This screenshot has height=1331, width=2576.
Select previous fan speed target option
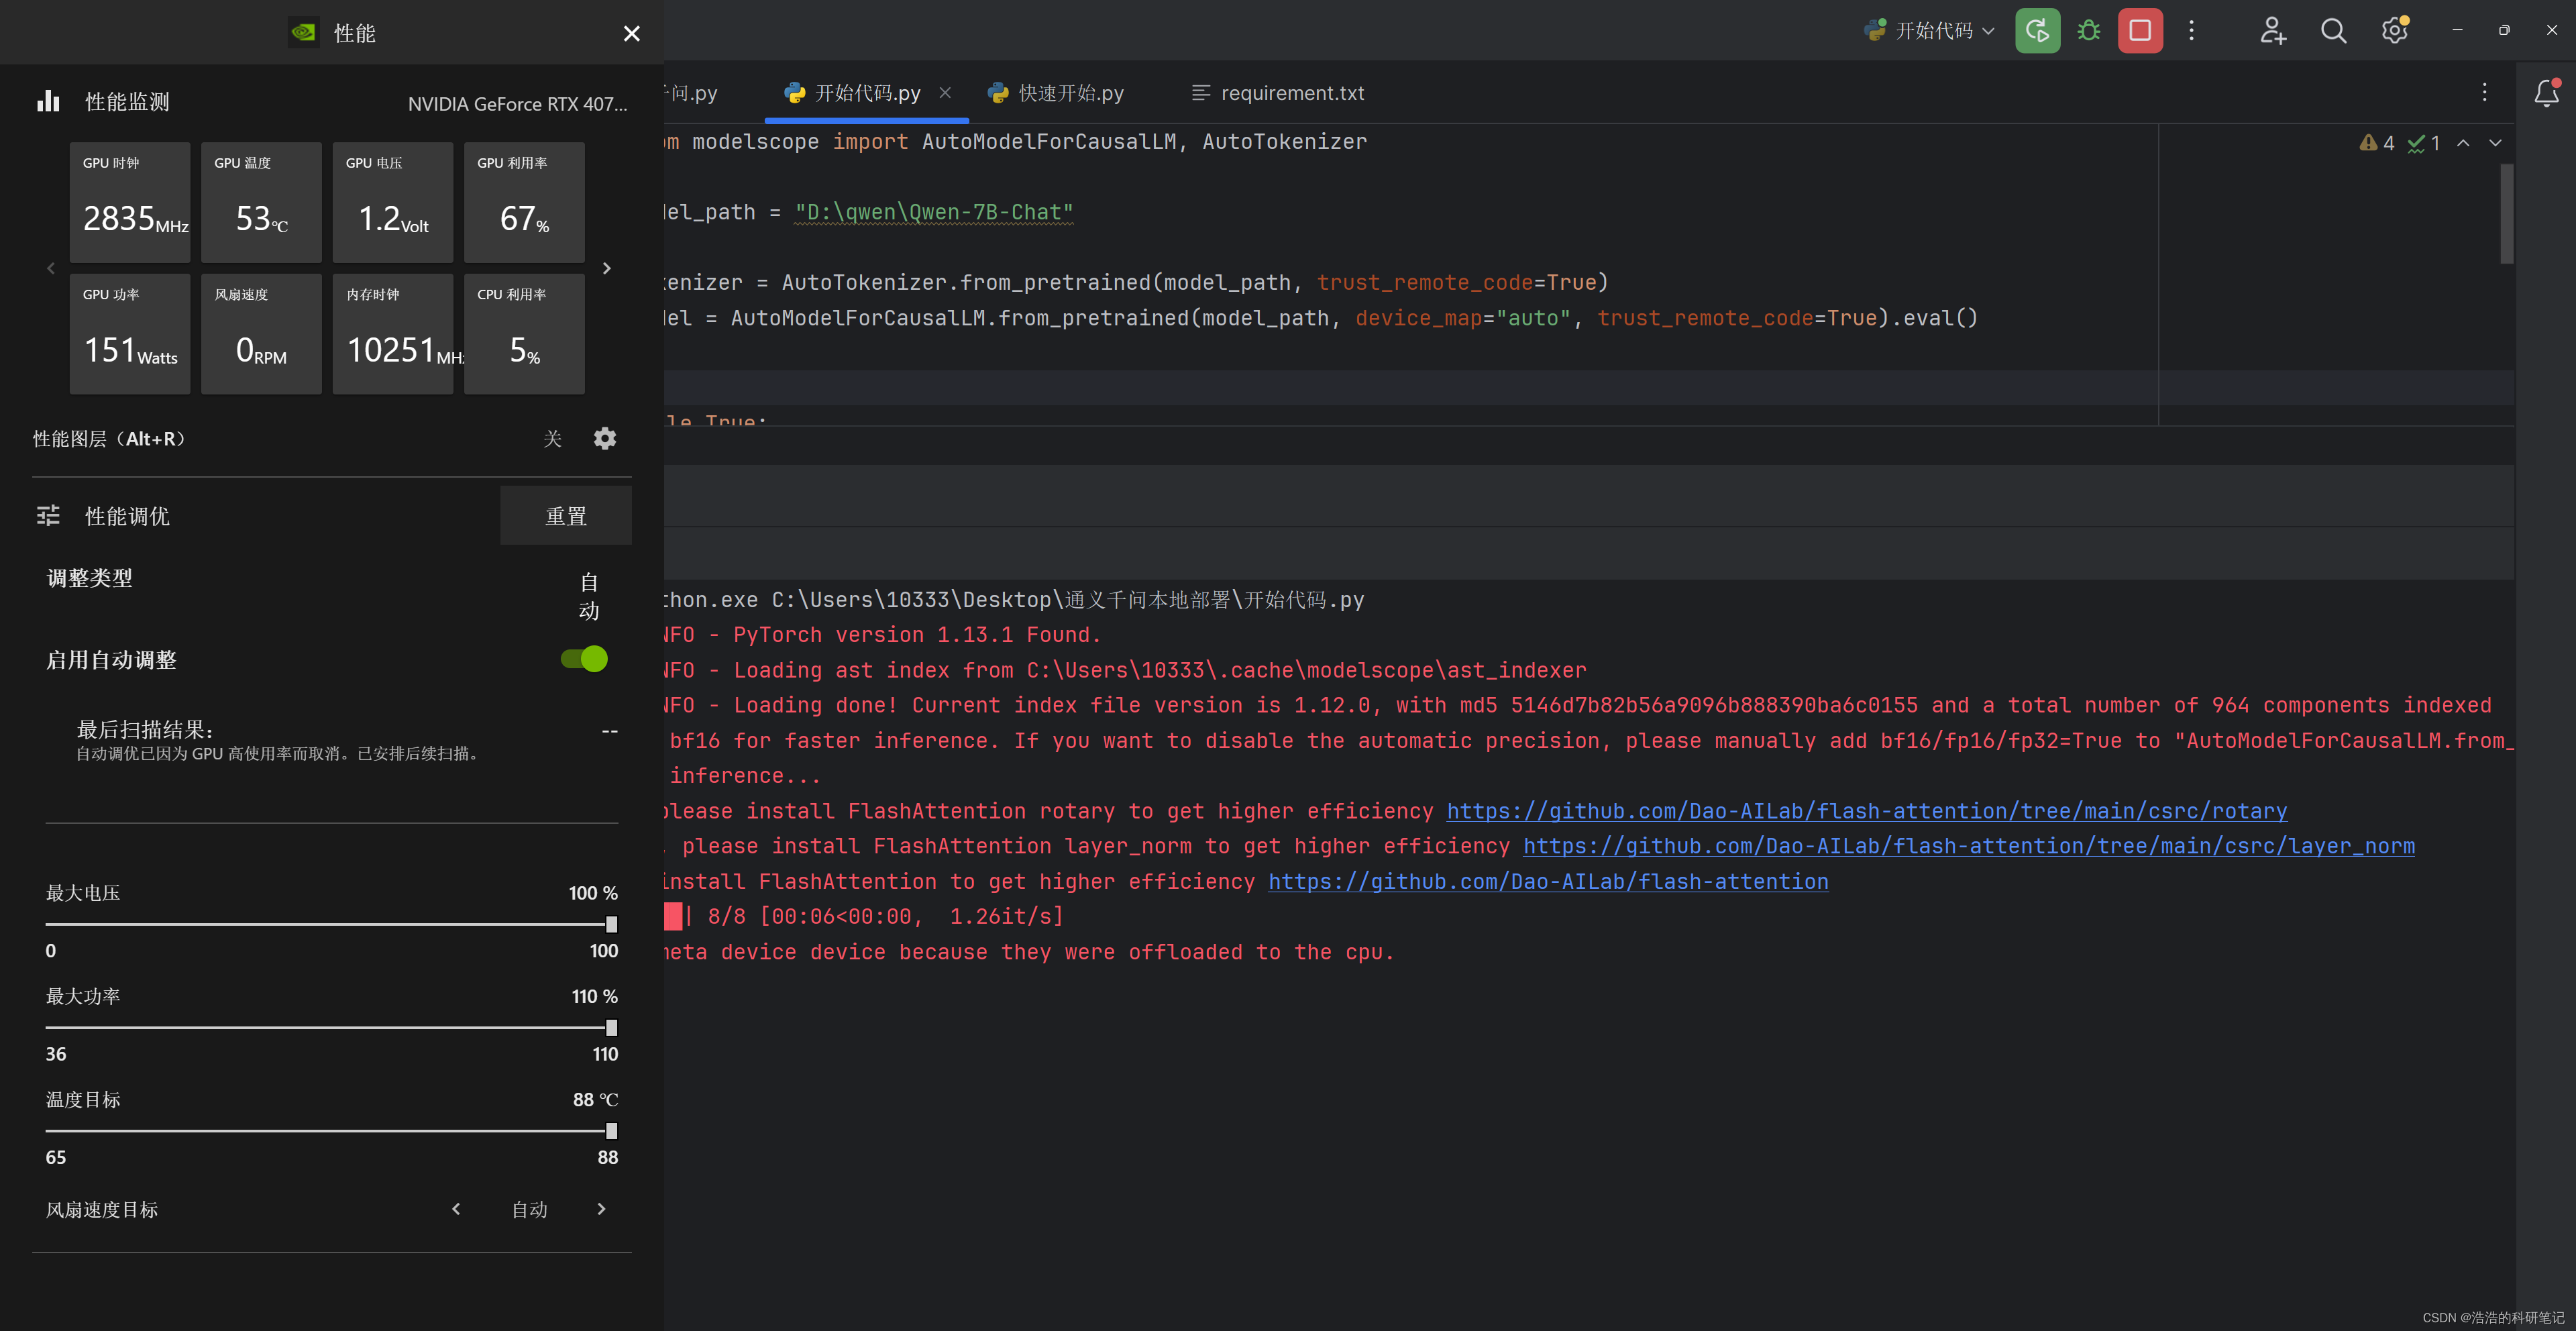click(456, 1209)
